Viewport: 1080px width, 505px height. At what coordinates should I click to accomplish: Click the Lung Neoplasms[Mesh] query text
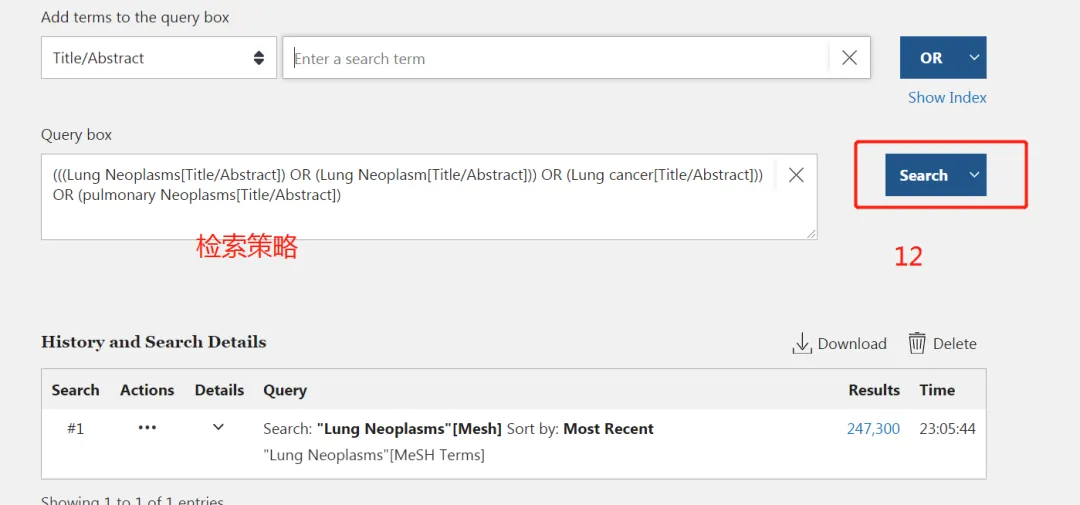409,429
